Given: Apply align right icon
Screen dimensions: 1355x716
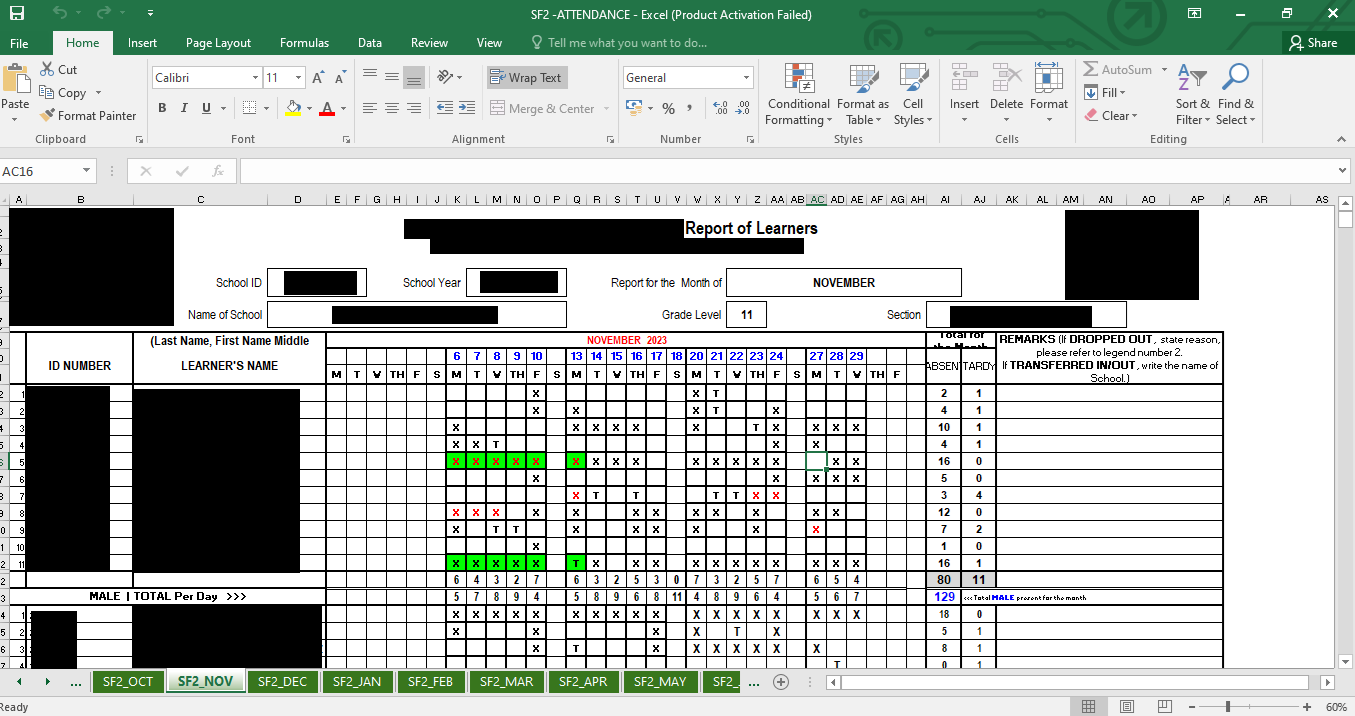Looking at the screenshot, I should tap(413, 108).
